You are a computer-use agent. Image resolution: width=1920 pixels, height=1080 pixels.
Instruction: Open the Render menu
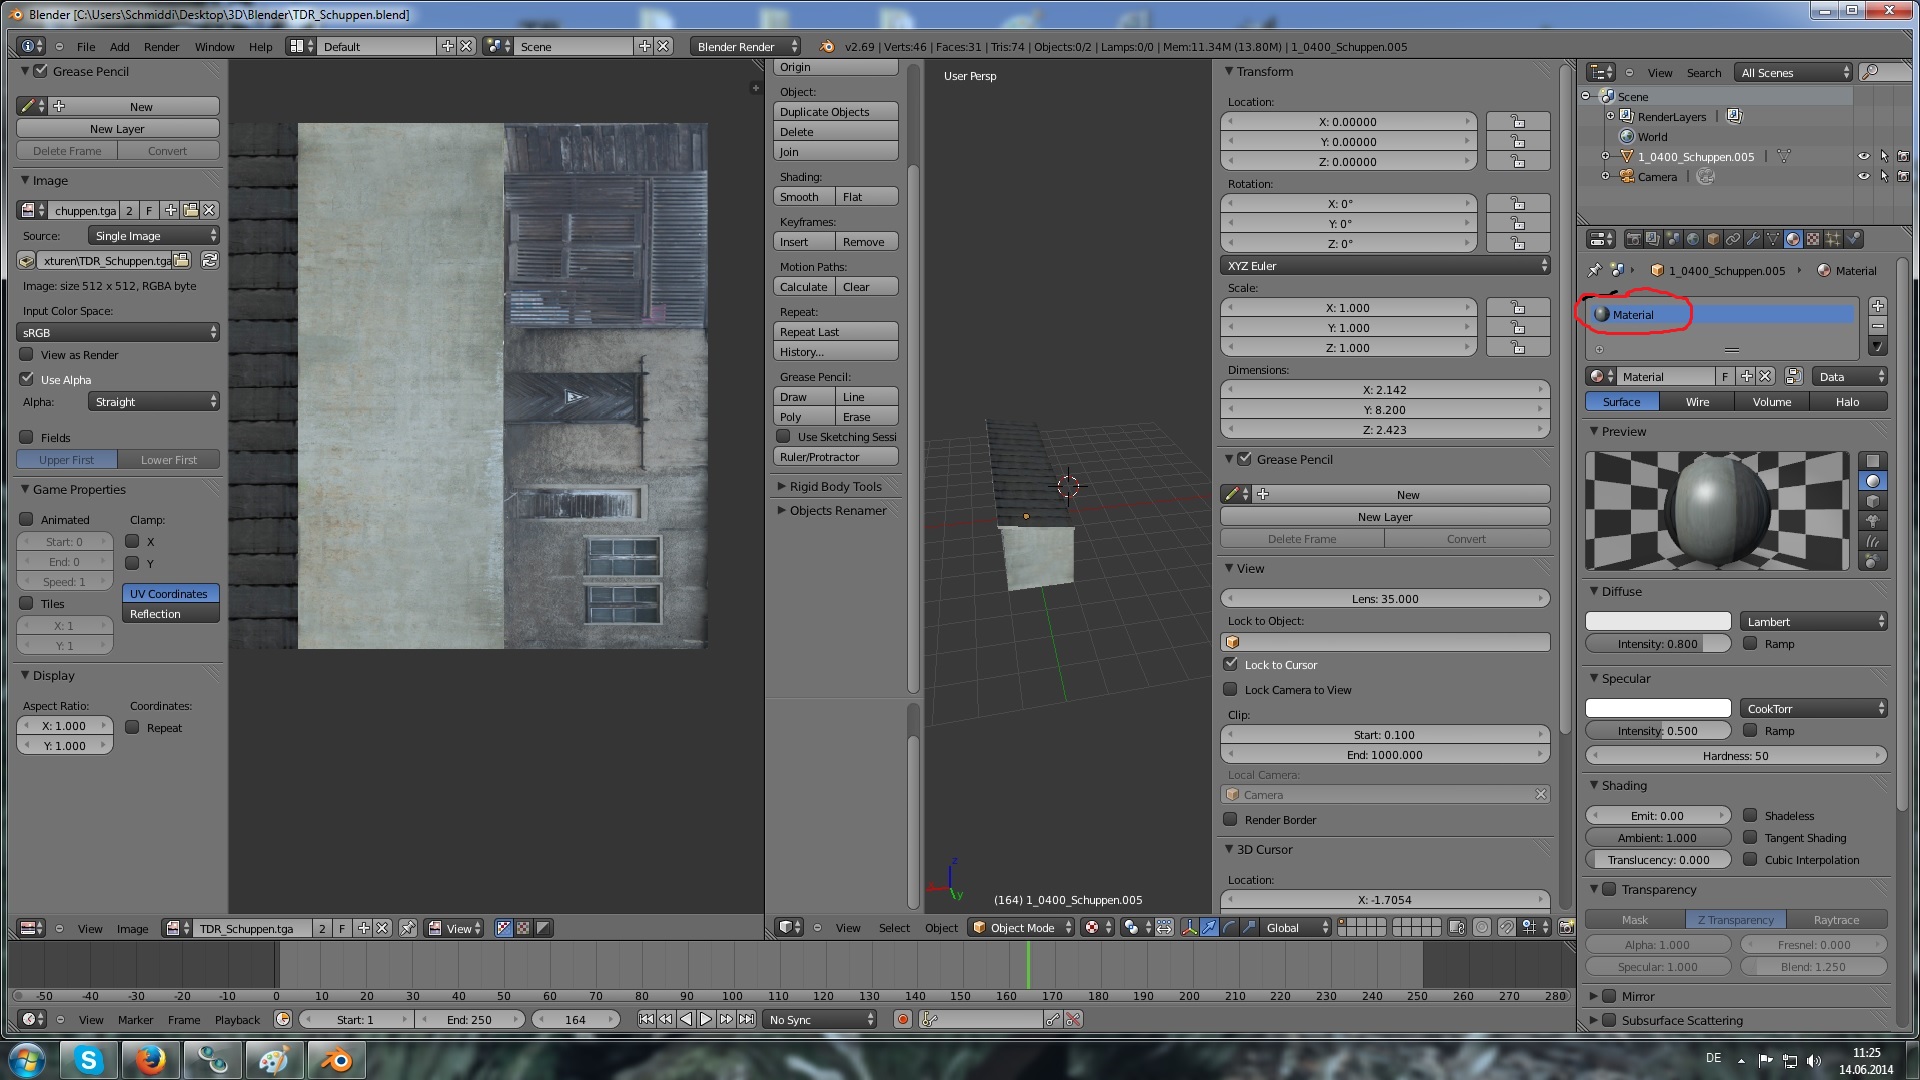[x=161, y=46]
